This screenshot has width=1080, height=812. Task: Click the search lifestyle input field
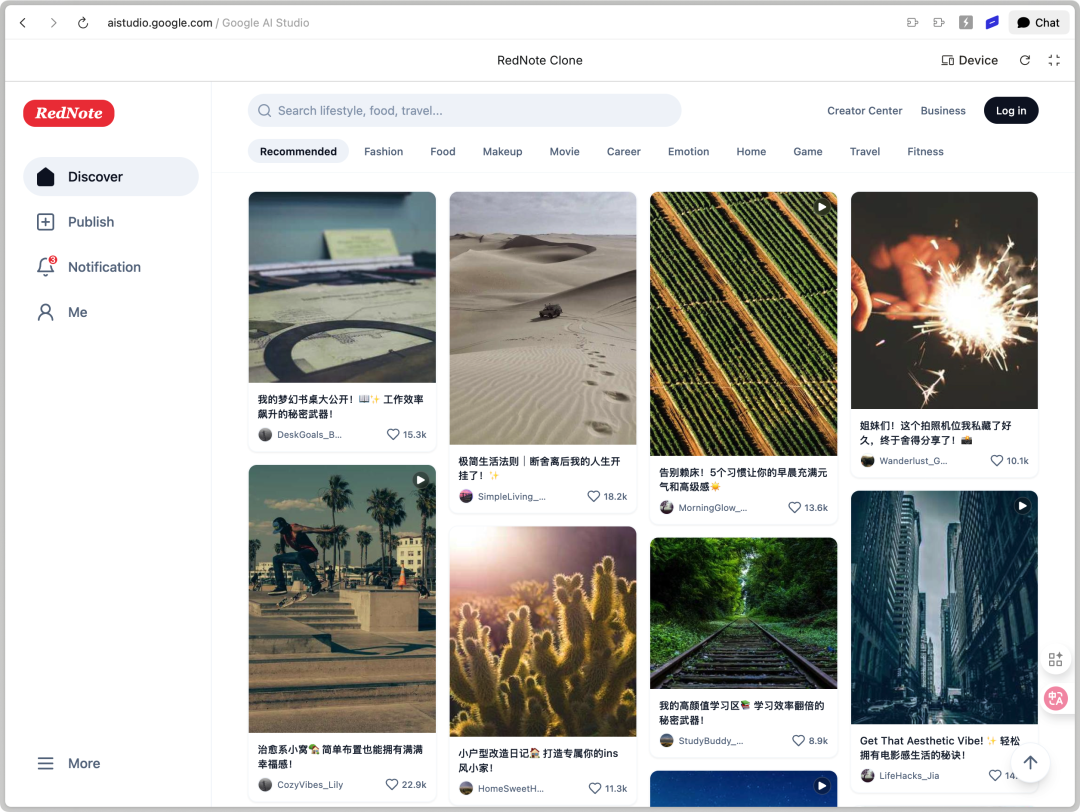coord(465,110)
